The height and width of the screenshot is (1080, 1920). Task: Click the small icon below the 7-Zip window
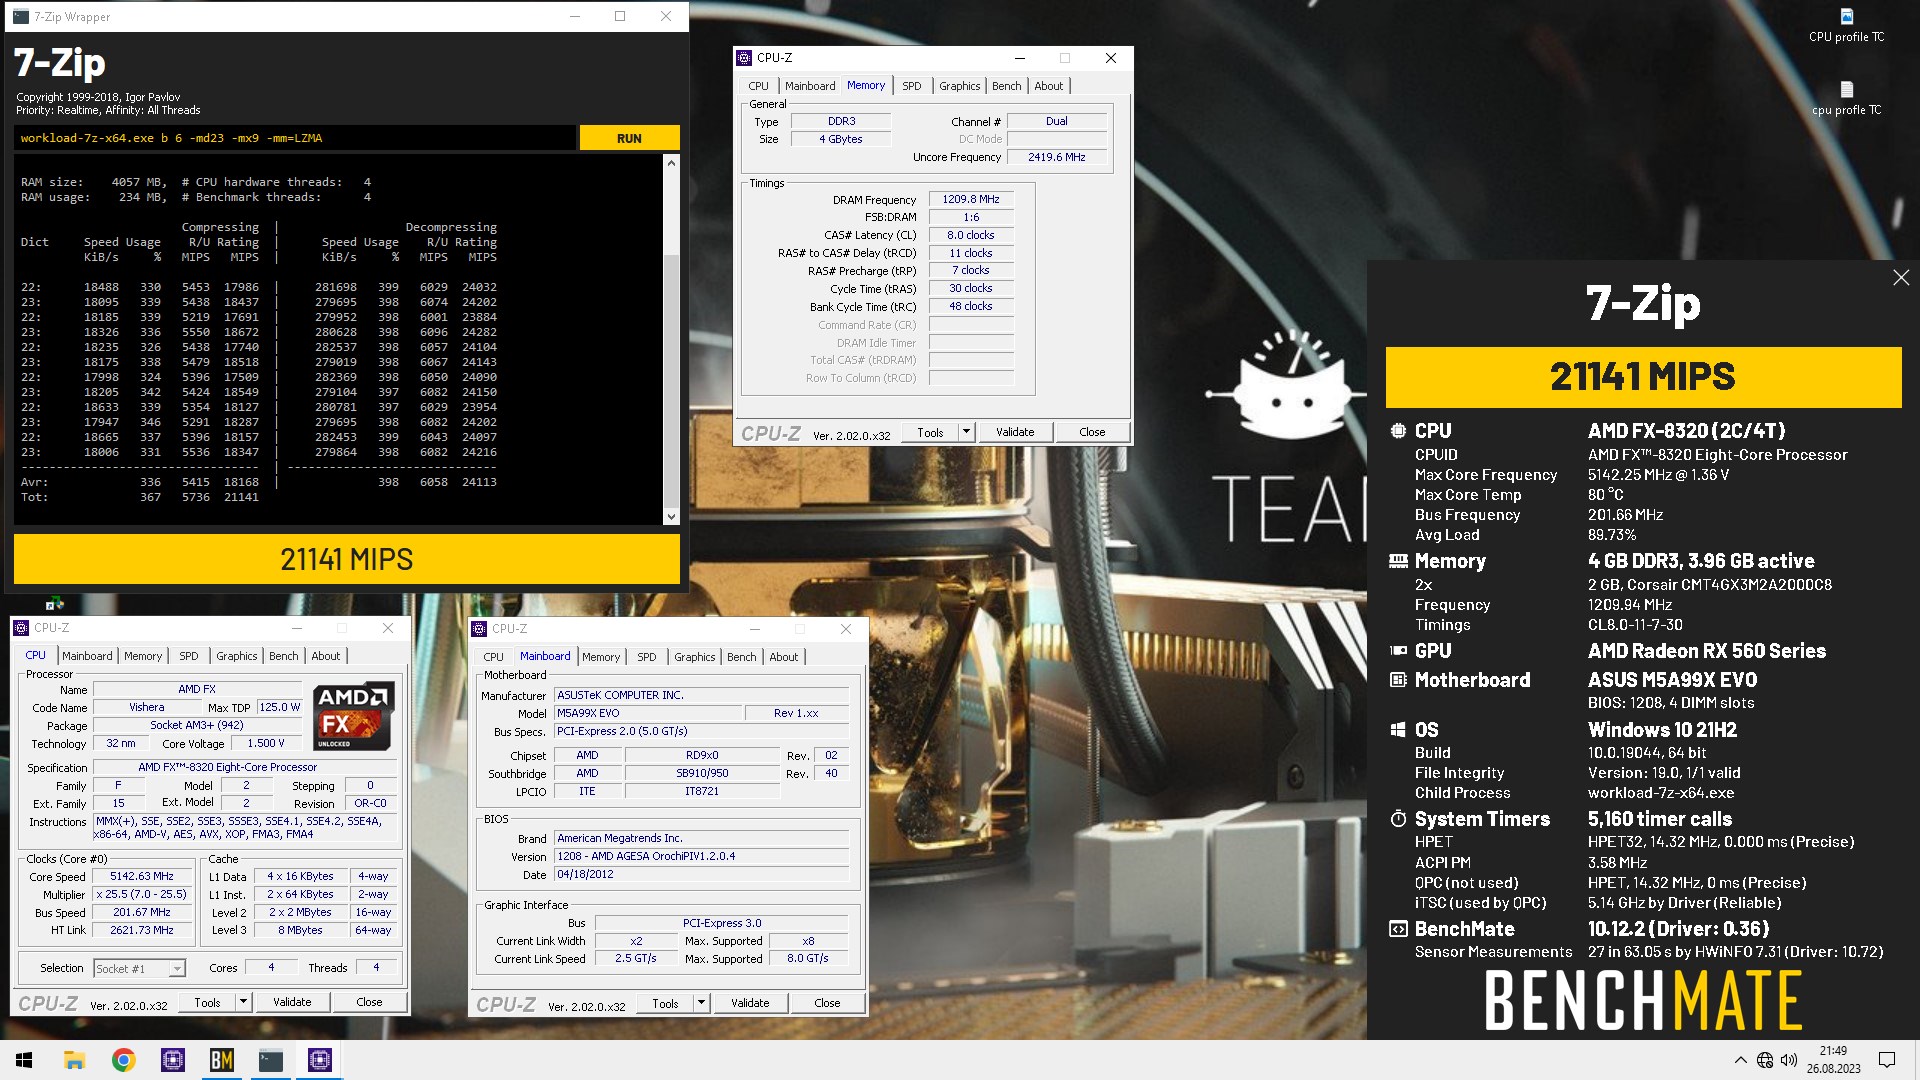coord(54,604)
